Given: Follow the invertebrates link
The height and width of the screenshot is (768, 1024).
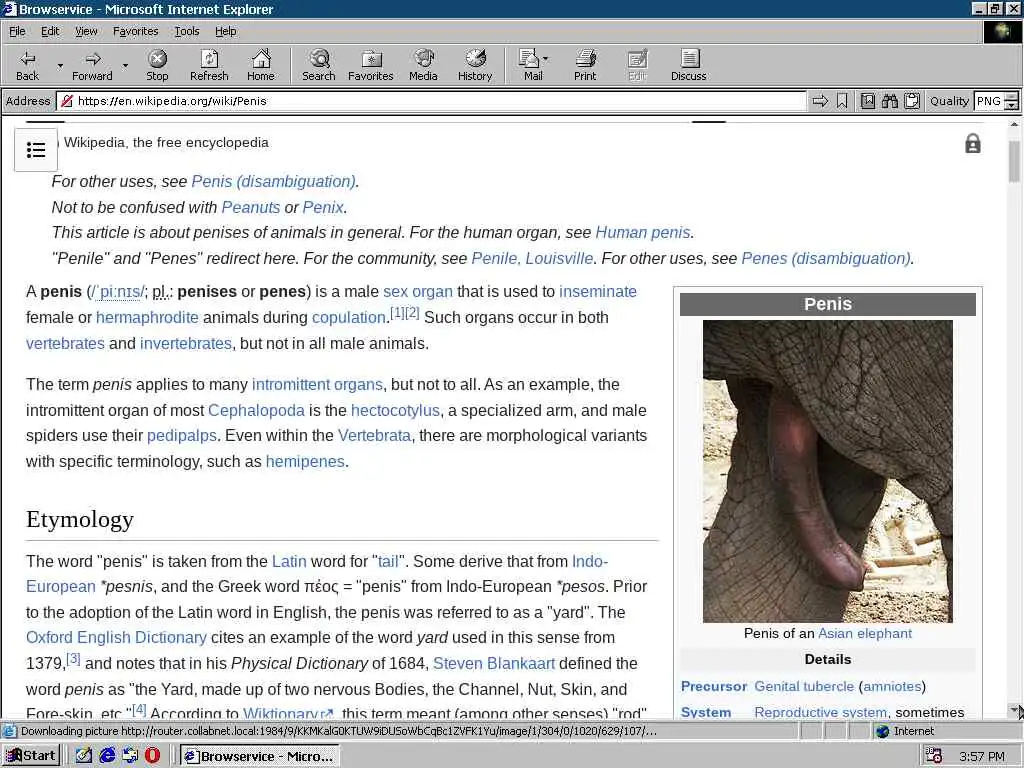Looking at the screenshot, I should [x=186, y=344].
